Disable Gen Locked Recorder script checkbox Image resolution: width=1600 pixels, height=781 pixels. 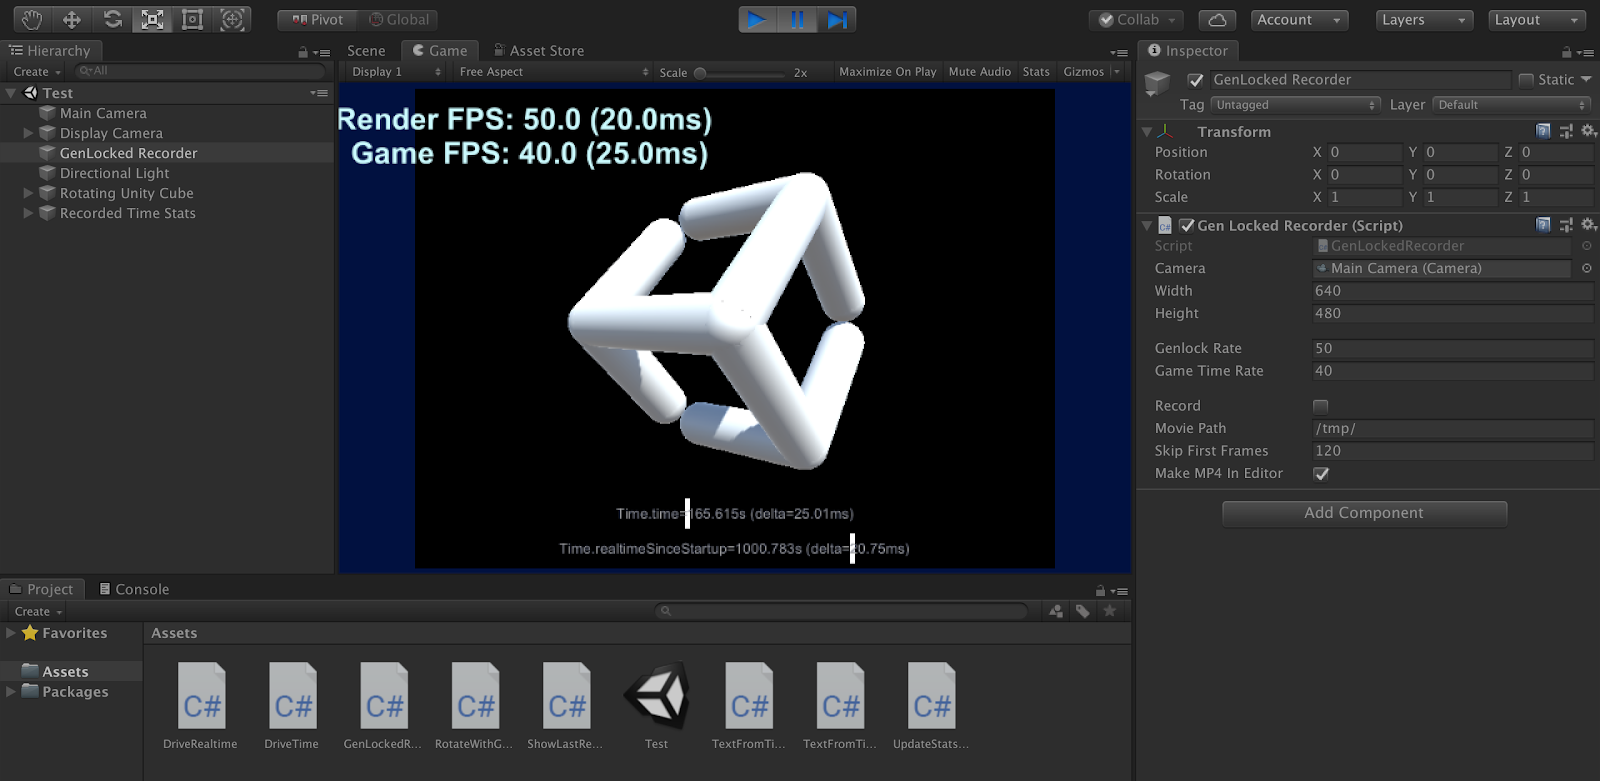point(1187,225)
